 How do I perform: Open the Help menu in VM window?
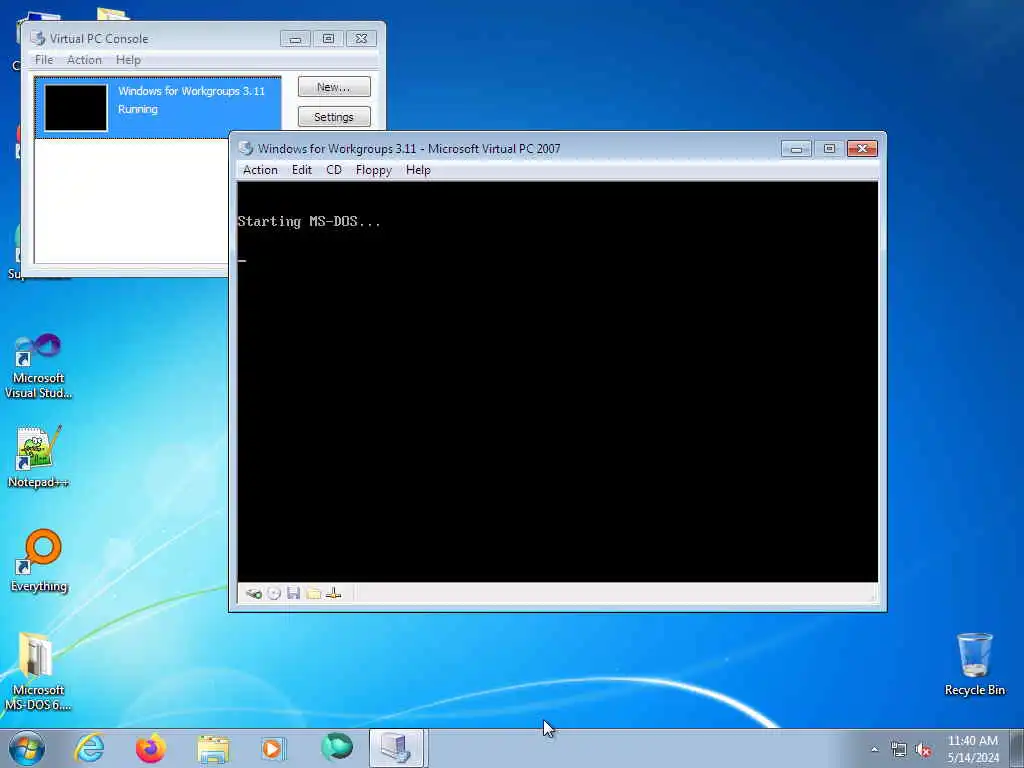[x=418, y=170]
